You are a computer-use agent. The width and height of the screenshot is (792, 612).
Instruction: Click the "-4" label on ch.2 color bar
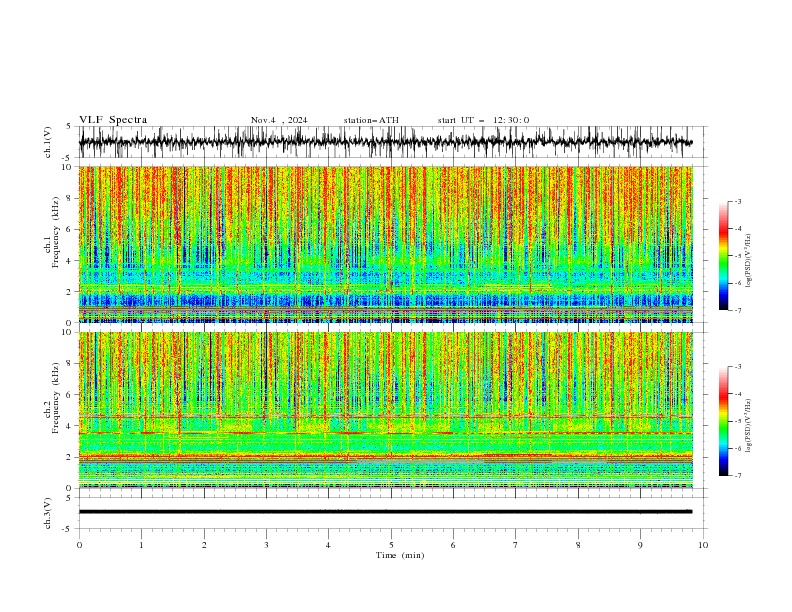(x=737, y=394)
